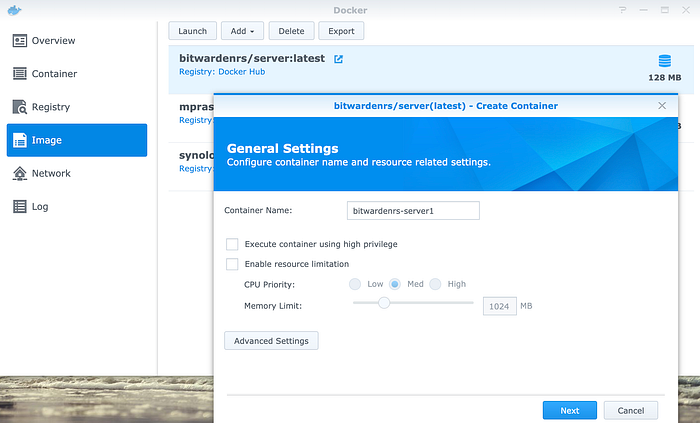Click the 128 MB size text
Screen dimensions: 700x423
[665, 78]
